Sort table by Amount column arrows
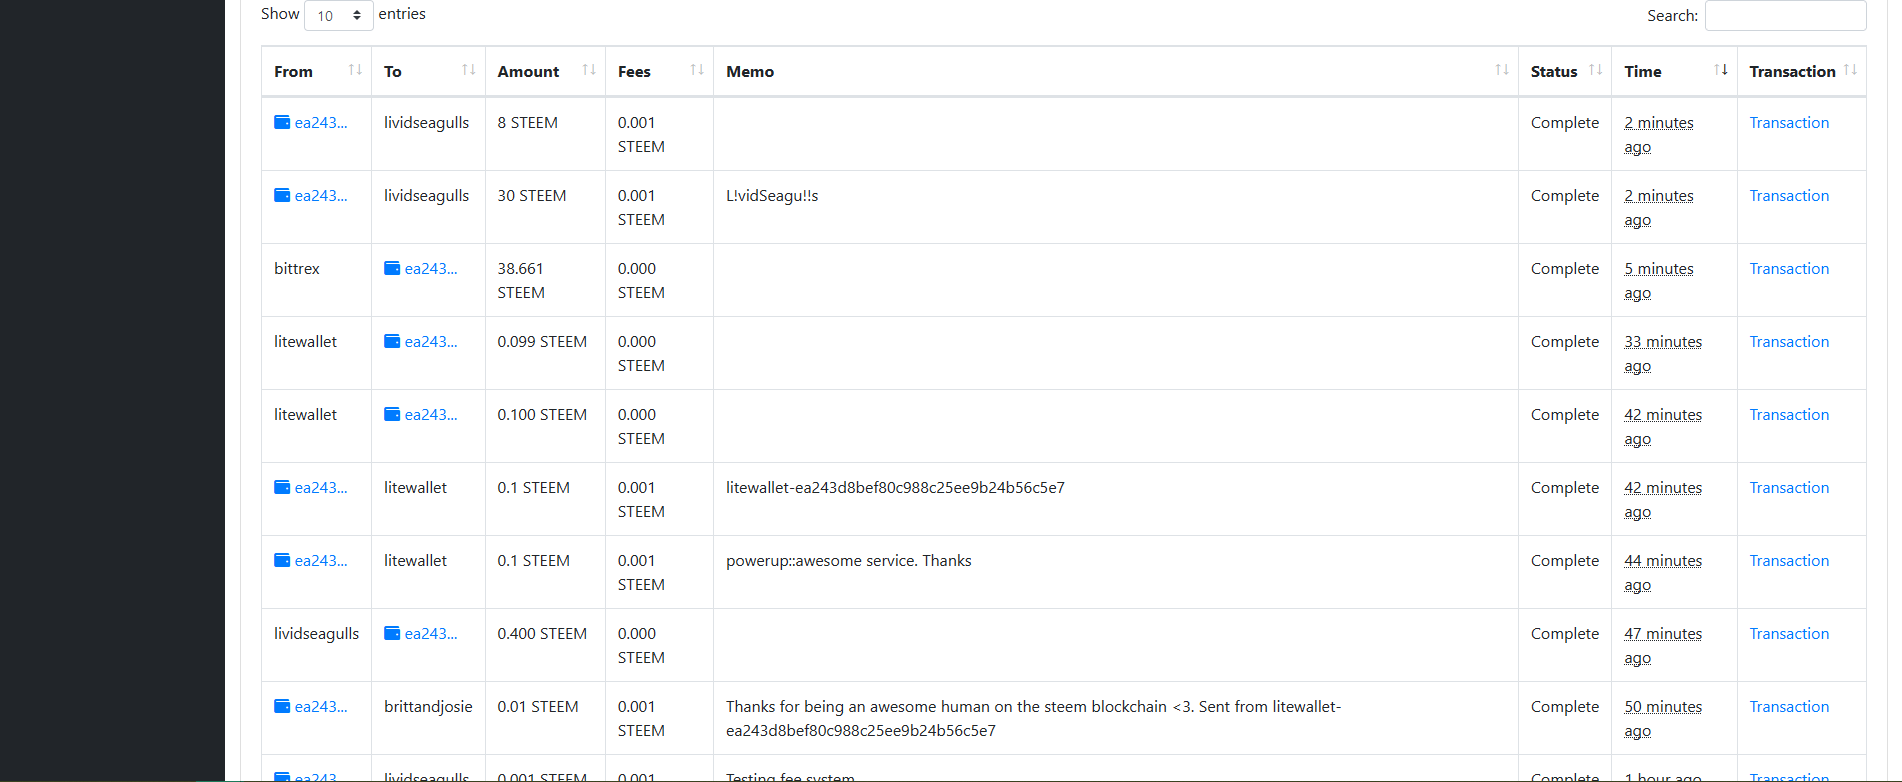Image resolution: width=1902 pixels, height=782 pixels. [x=589, y=70]
